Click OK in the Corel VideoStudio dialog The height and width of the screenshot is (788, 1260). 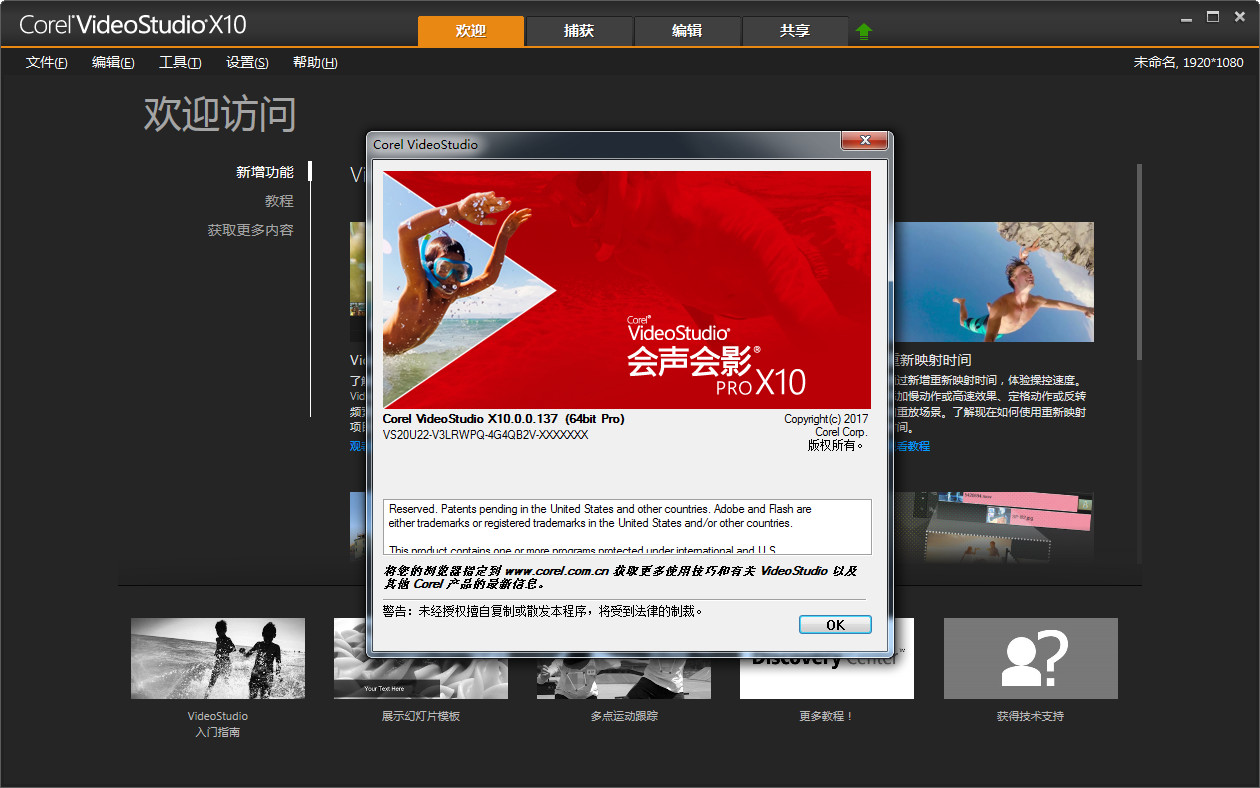[835, 624]
